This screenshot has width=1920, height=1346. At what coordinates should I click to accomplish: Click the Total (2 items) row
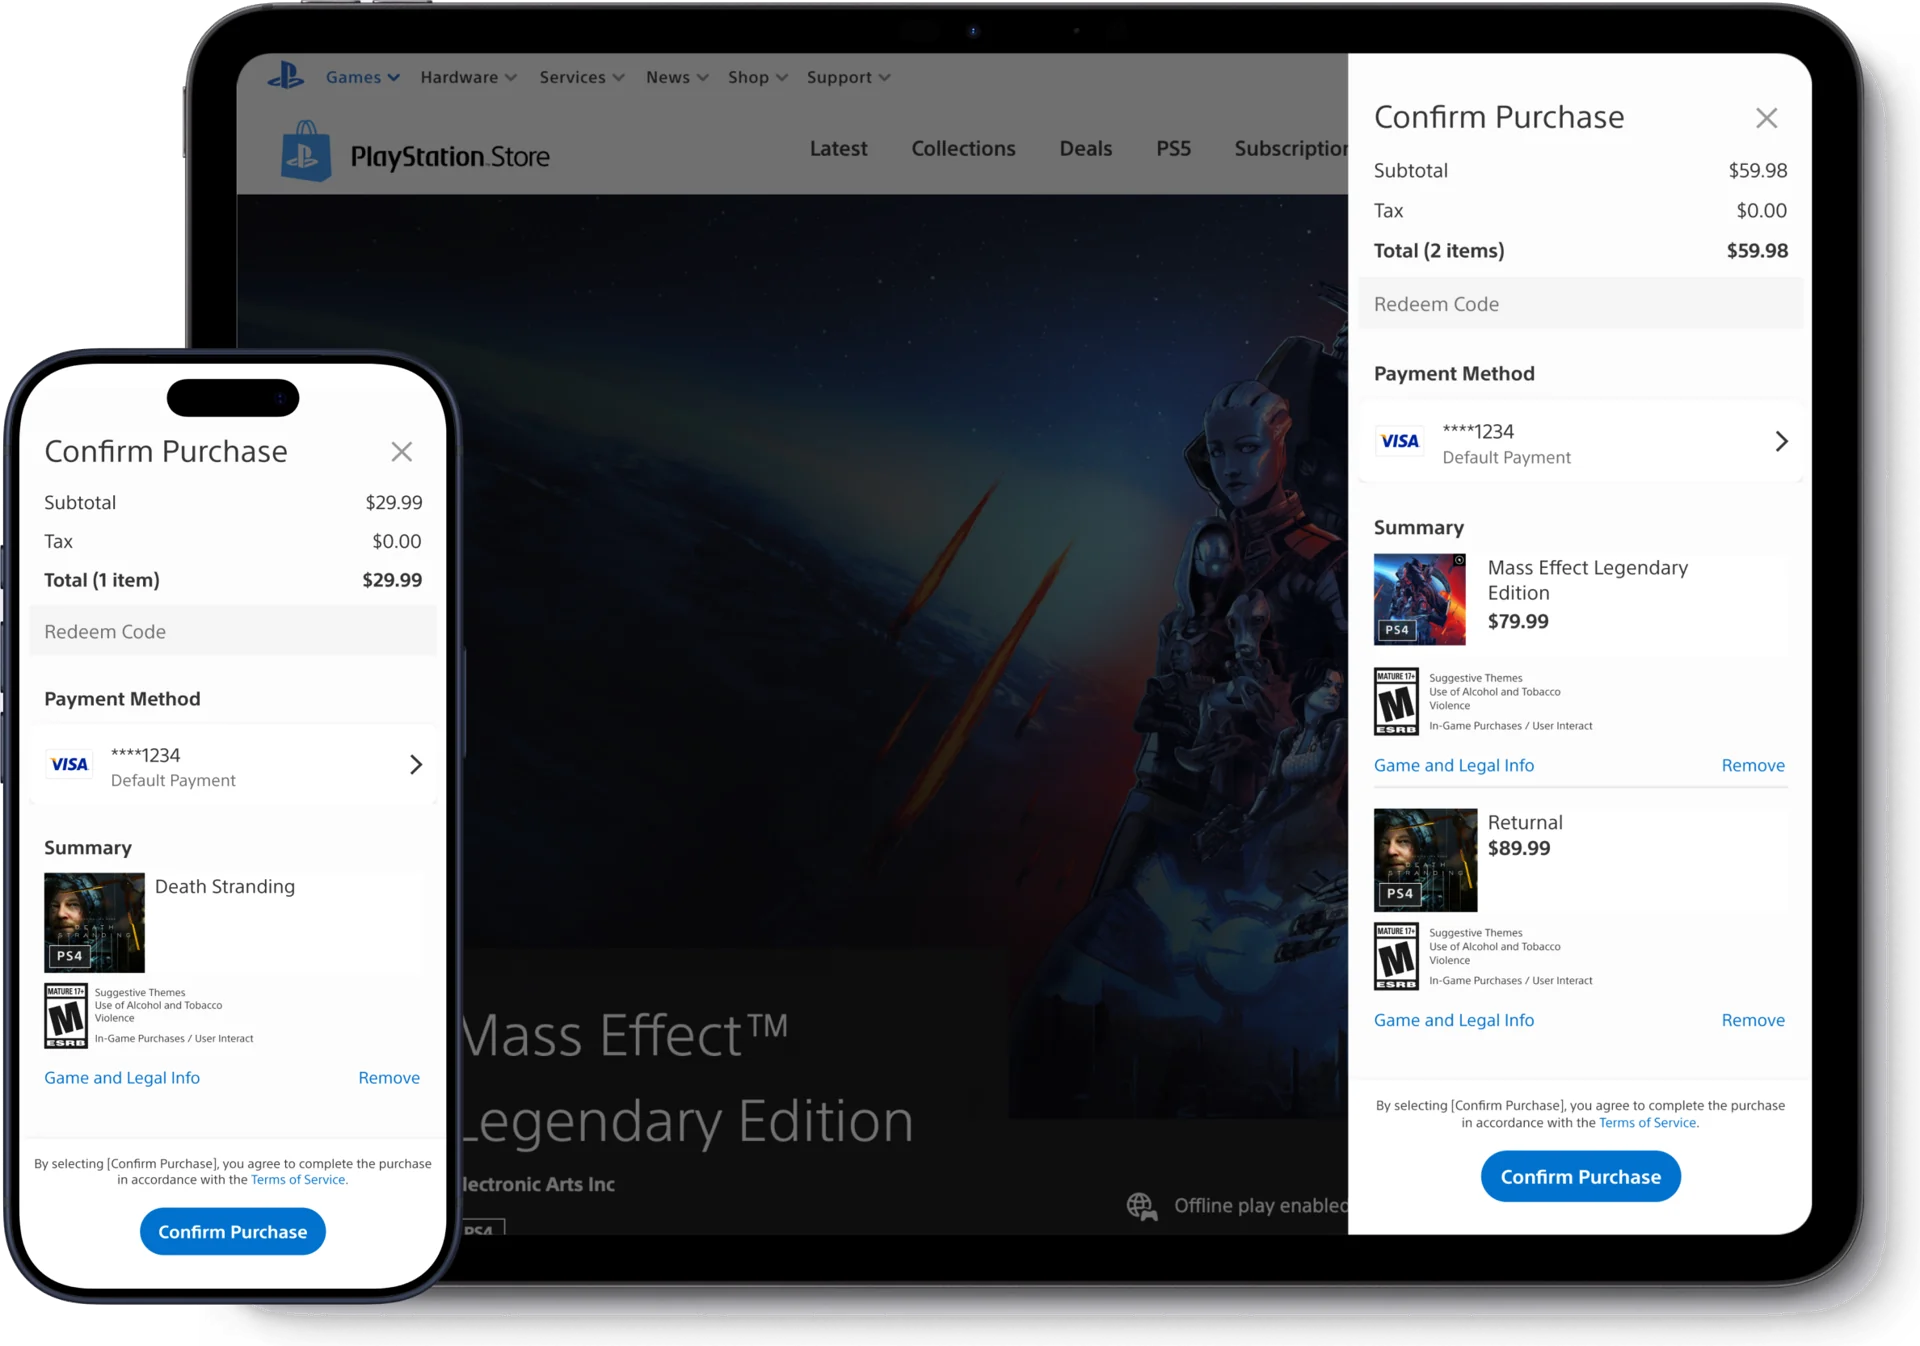point(1580,251)
